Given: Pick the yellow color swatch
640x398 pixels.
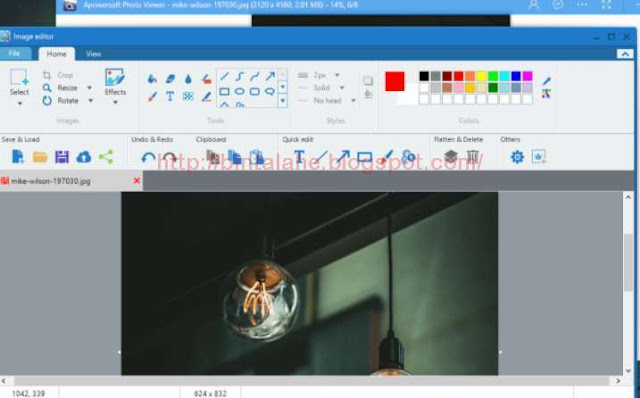Looking at the screenshot, I should coord(481,76).
